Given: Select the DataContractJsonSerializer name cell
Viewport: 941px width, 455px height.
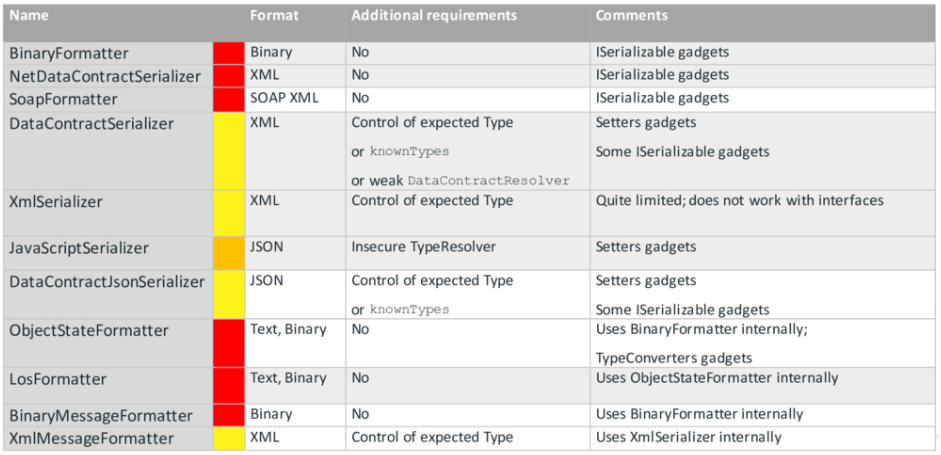Looking at the screenshot, I should 107,282.
